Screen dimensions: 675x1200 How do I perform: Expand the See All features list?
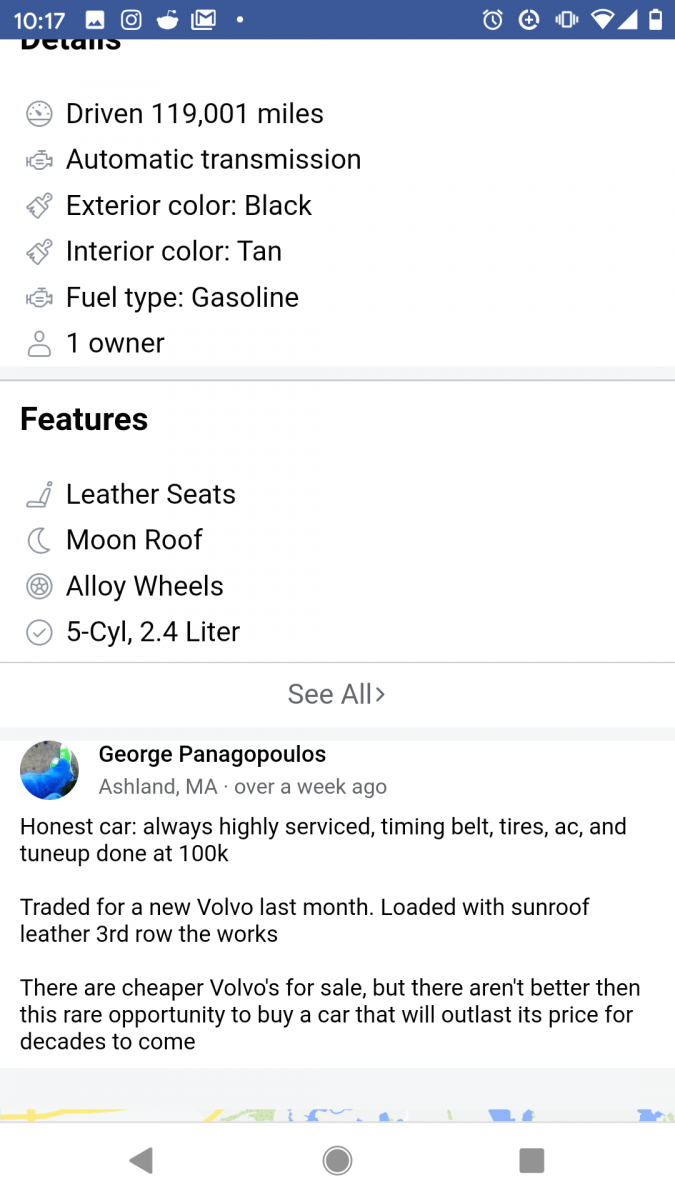337,694
